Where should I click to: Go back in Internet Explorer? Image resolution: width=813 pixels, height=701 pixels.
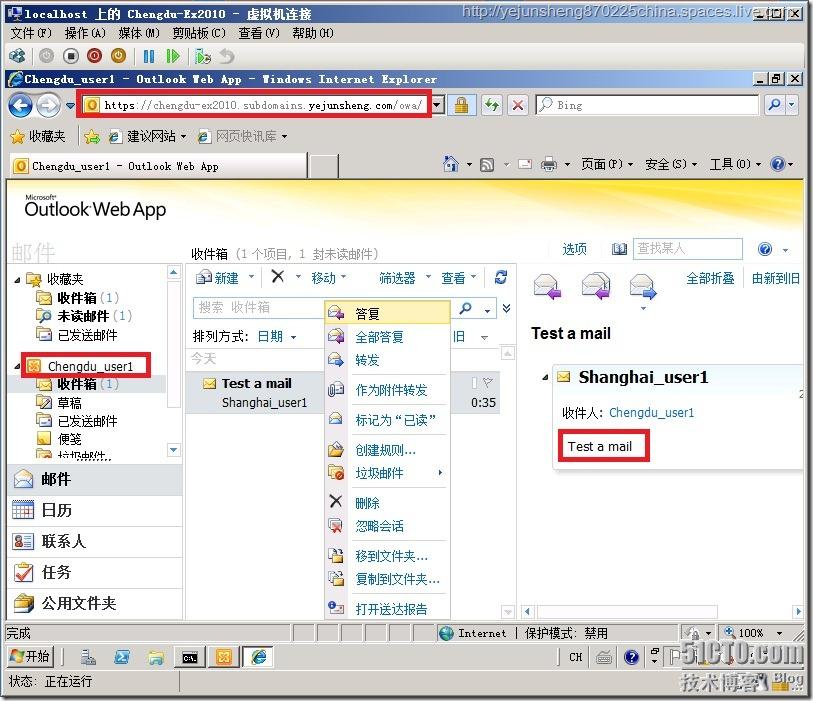(21, 105)
